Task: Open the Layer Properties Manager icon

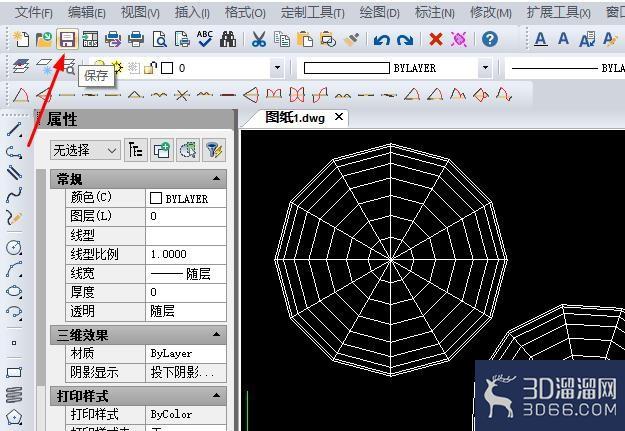Action: (21, 67)
